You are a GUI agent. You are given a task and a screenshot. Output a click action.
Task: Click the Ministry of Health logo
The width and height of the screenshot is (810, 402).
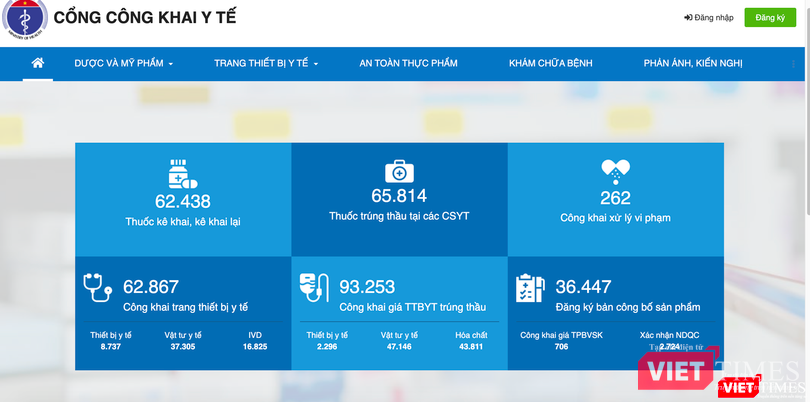point(25,19)
